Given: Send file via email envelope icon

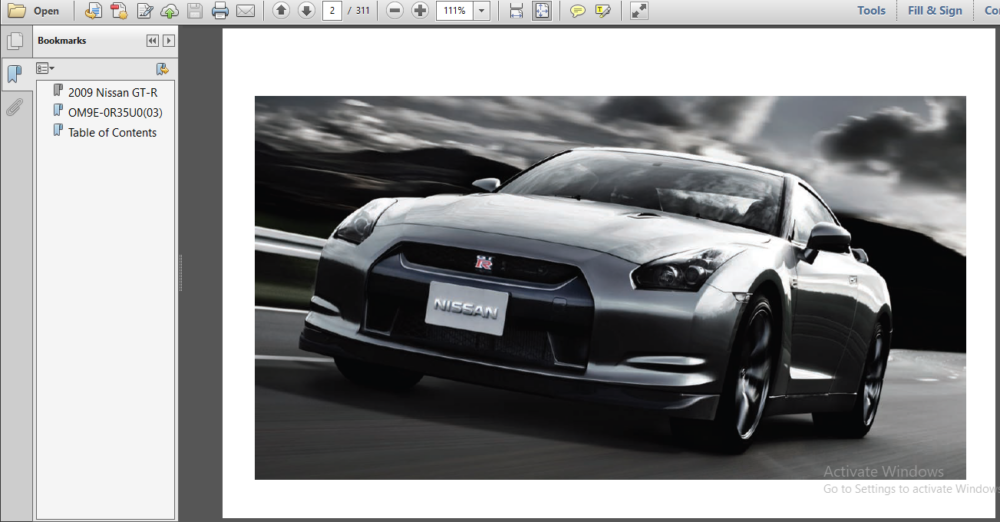Looking at the screenshot, I should [246, 11].
